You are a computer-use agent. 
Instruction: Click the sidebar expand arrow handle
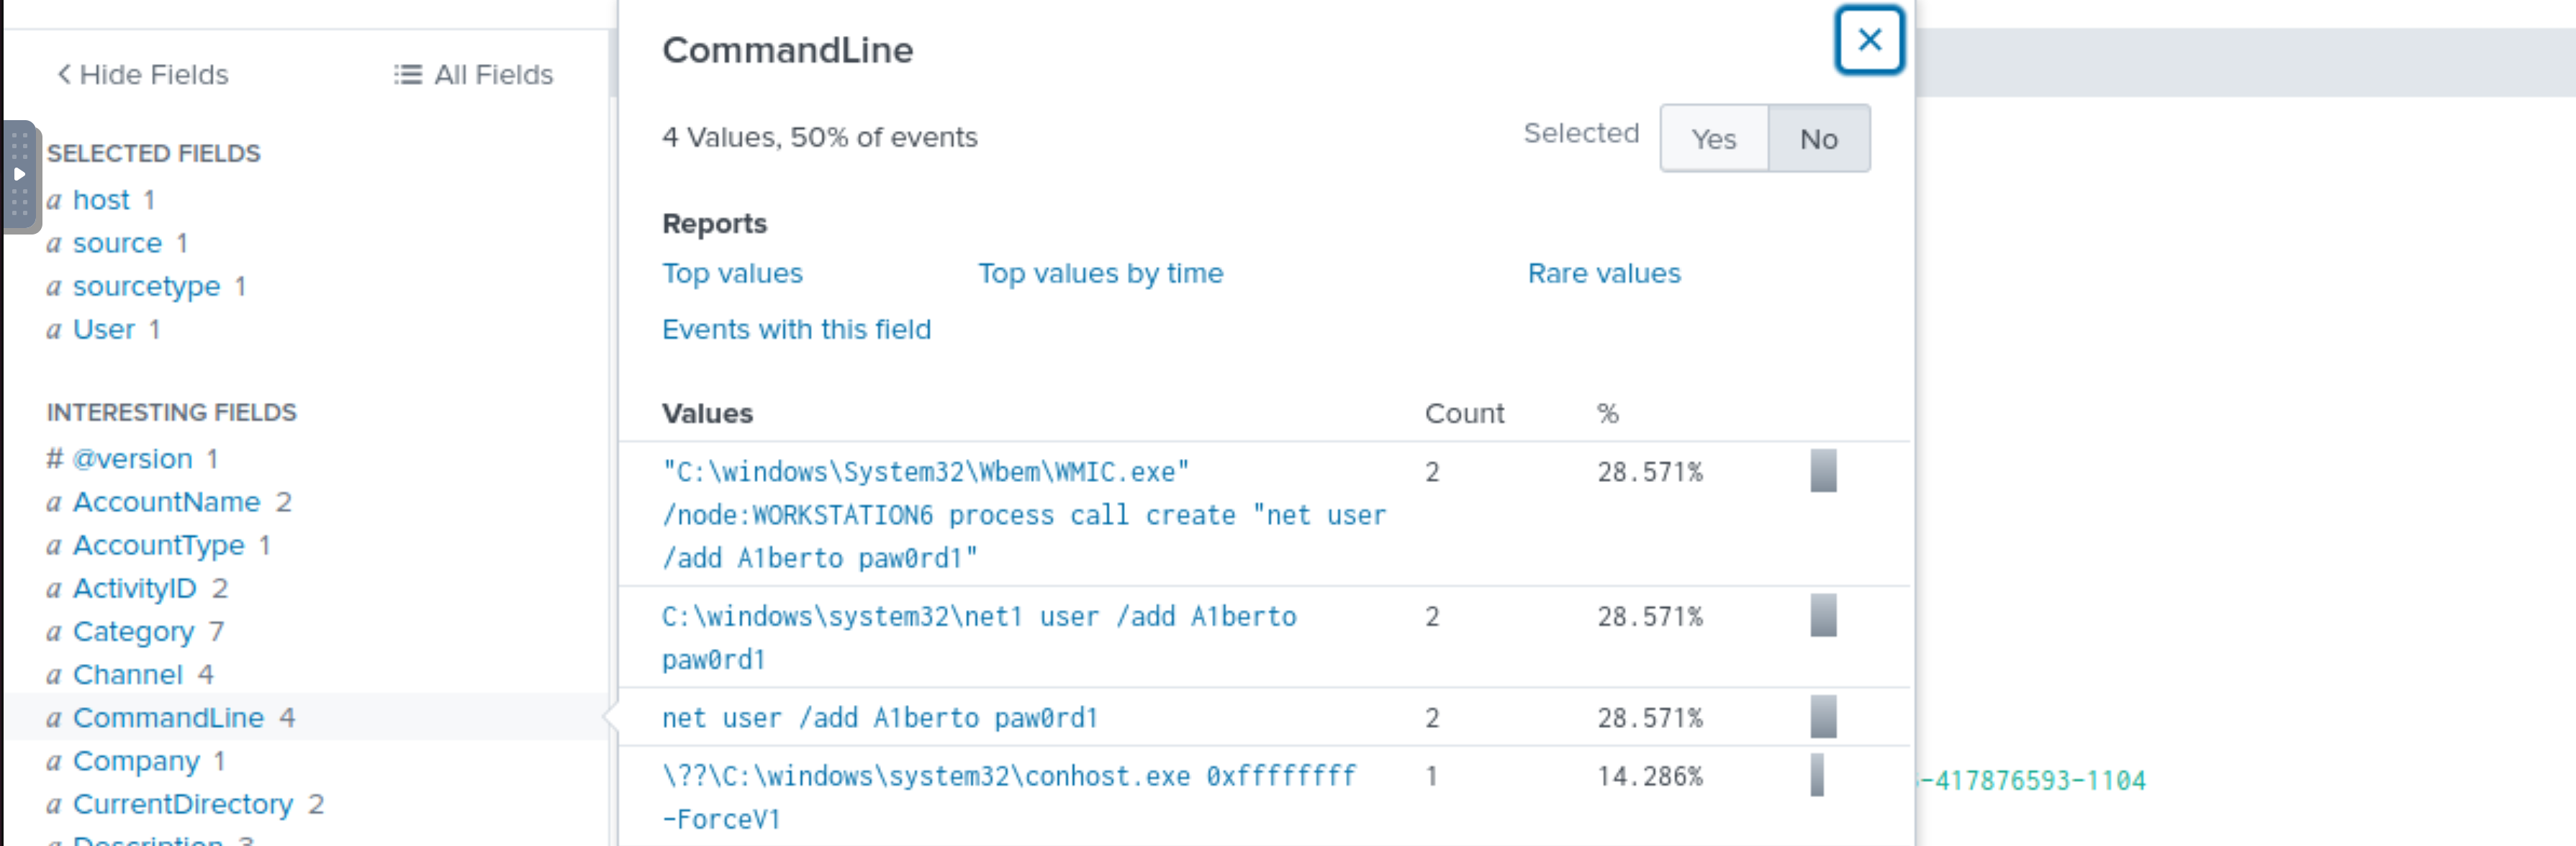[x=19, y=175]
